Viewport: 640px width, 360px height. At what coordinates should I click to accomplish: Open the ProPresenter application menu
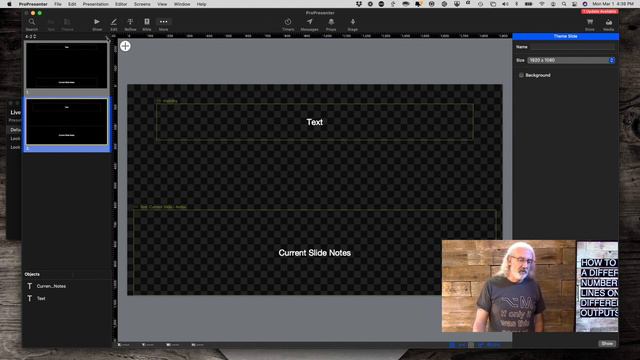[x=33, y=4]
